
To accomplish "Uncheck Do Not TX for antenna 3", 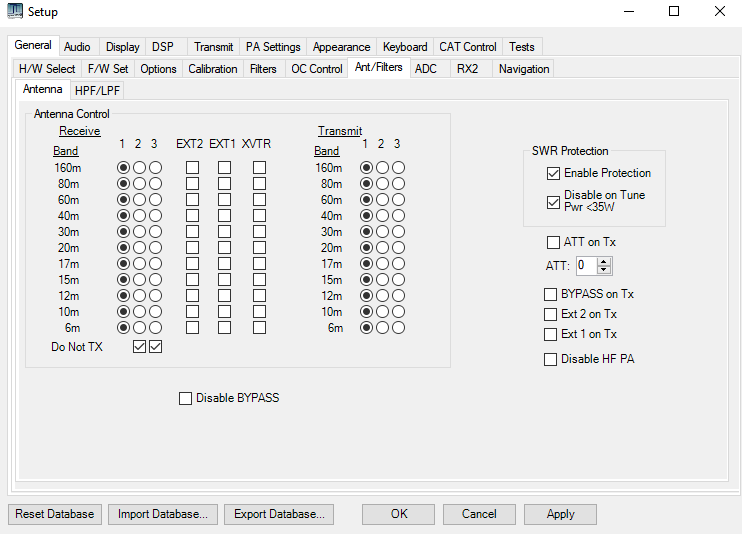I will pos(155,347).
